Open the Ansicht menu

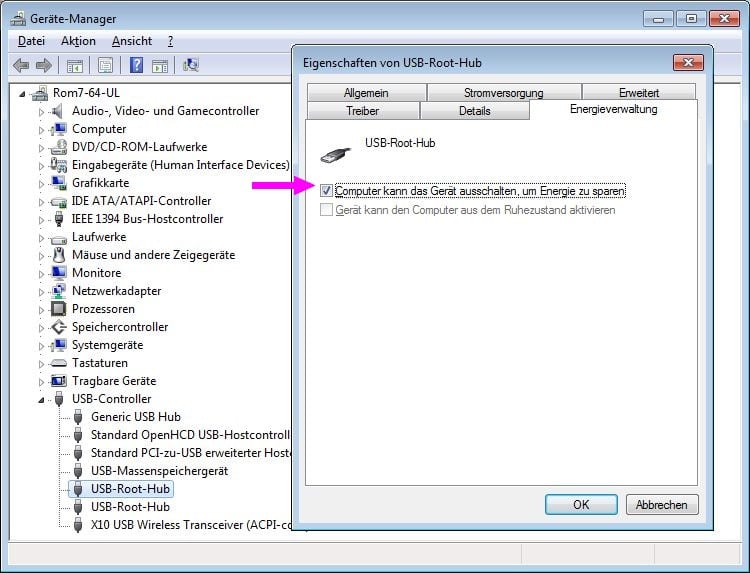pos(132,41)
